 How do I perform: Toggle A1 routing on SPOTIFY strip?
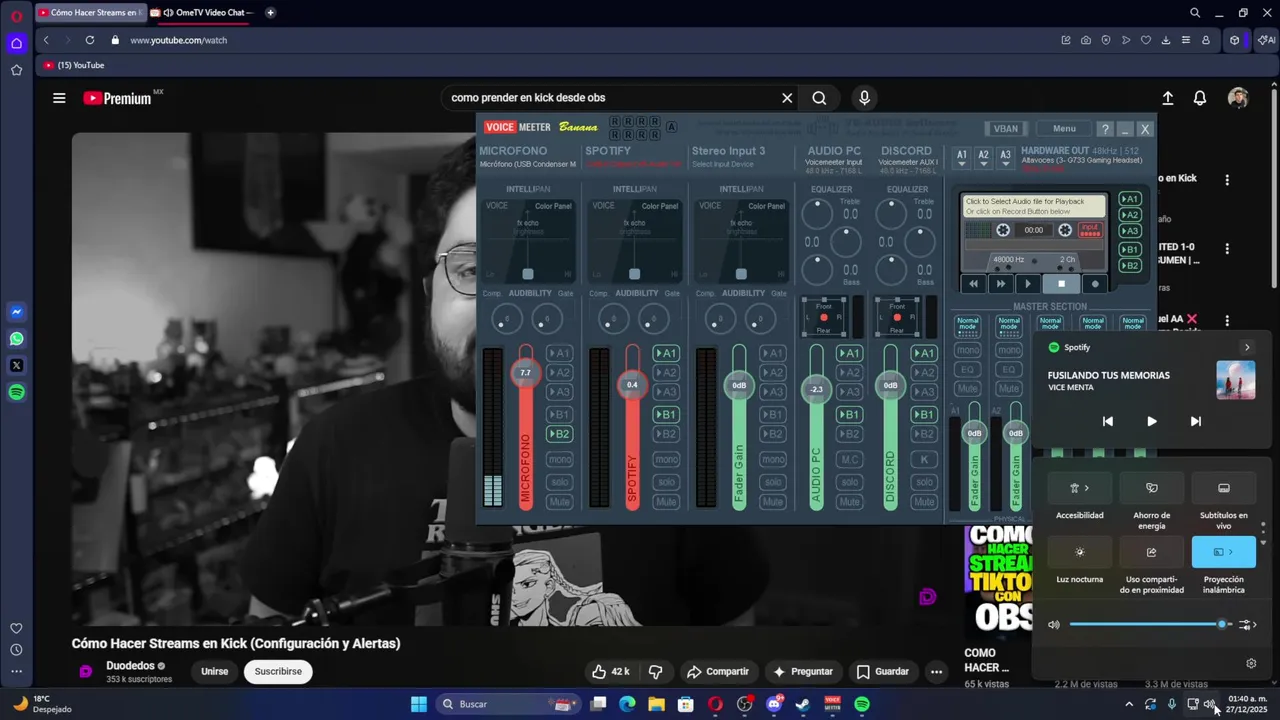tap(666, 353)
